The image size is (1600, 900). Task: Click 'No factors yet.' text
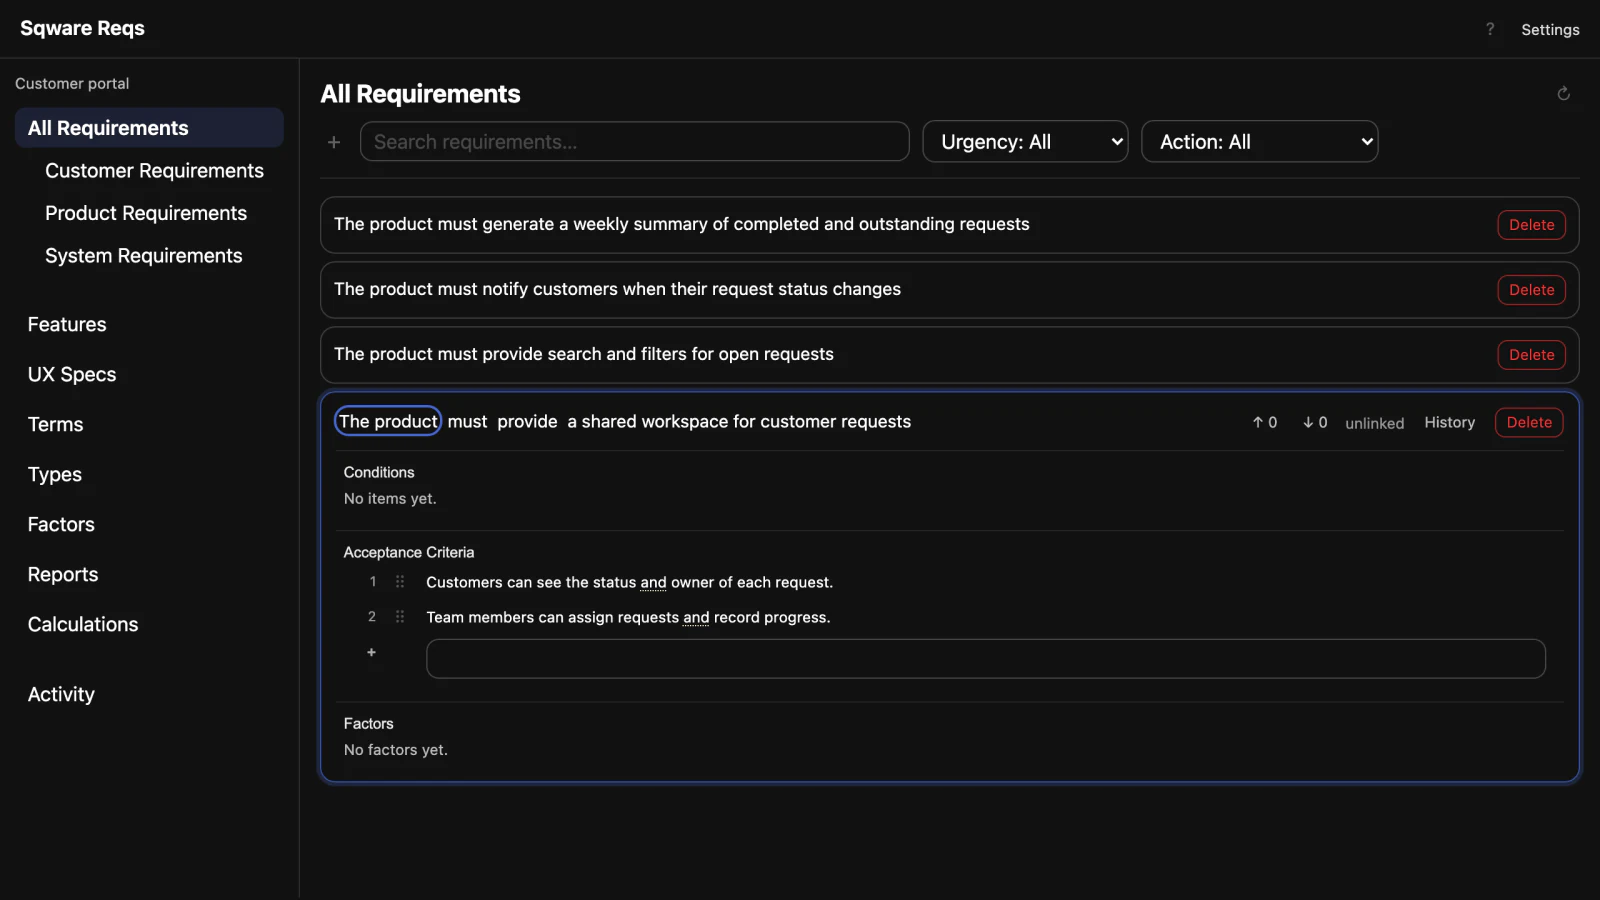pos(396,750)
